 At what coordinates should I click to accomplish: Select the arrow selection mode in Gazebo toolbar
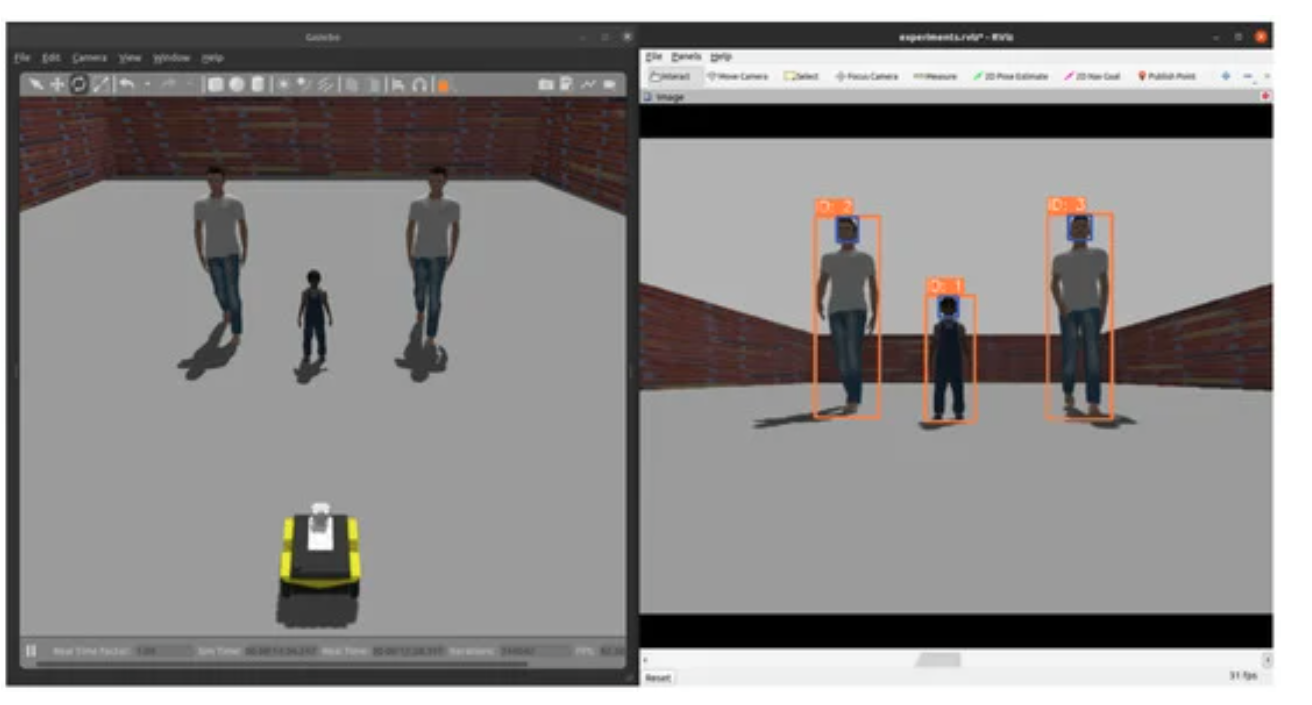pyautogui.click(x=36, y=85)
